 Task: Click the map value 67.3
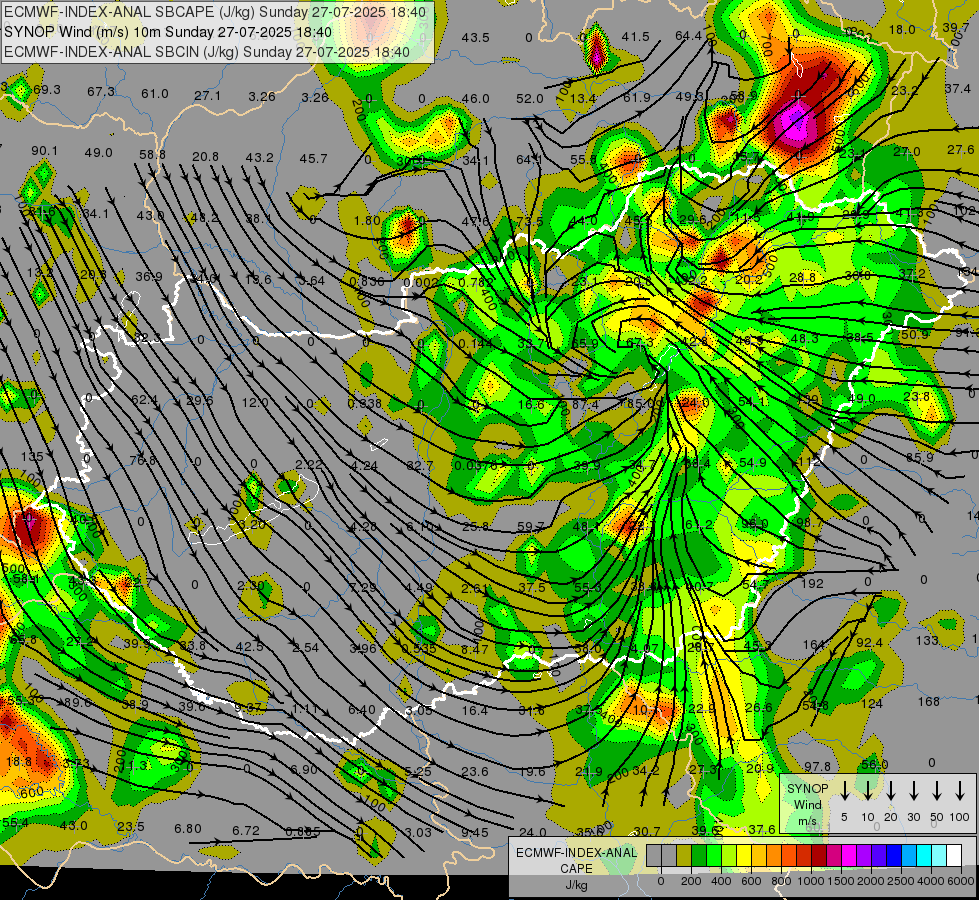tap(101, 92)
